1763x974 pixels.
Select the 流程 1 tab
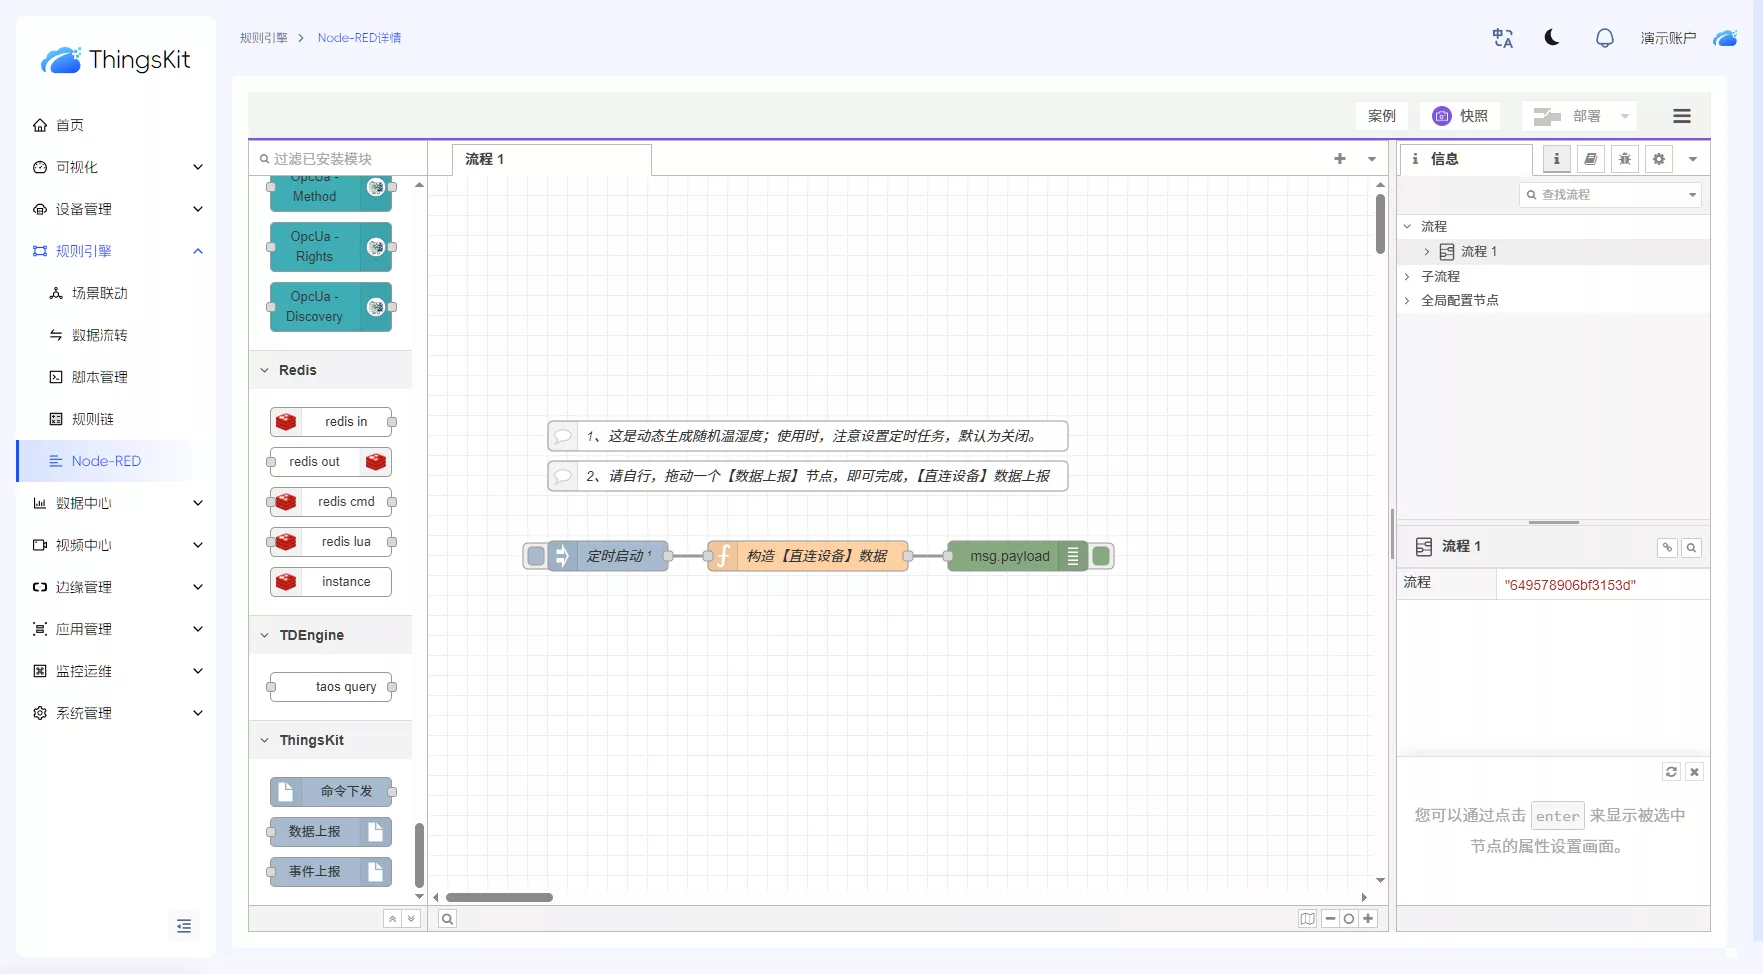tap(551, 159)
